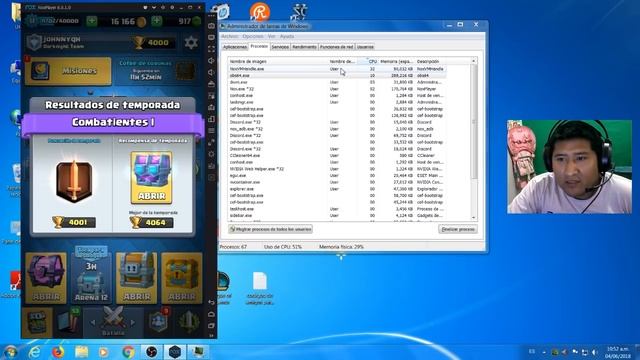The height and width of the screenshot is (360, 640).
Task: Switch to Aplicaciones tab
Action: point(235,47)
